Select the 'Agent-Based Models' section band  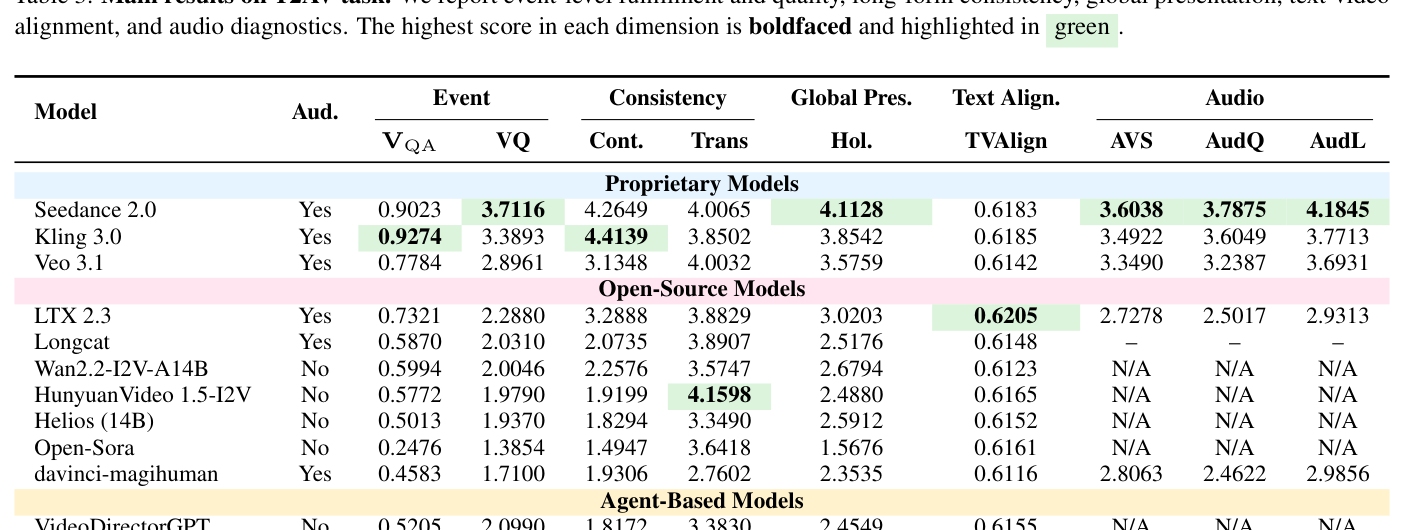[x=702, y=501]
